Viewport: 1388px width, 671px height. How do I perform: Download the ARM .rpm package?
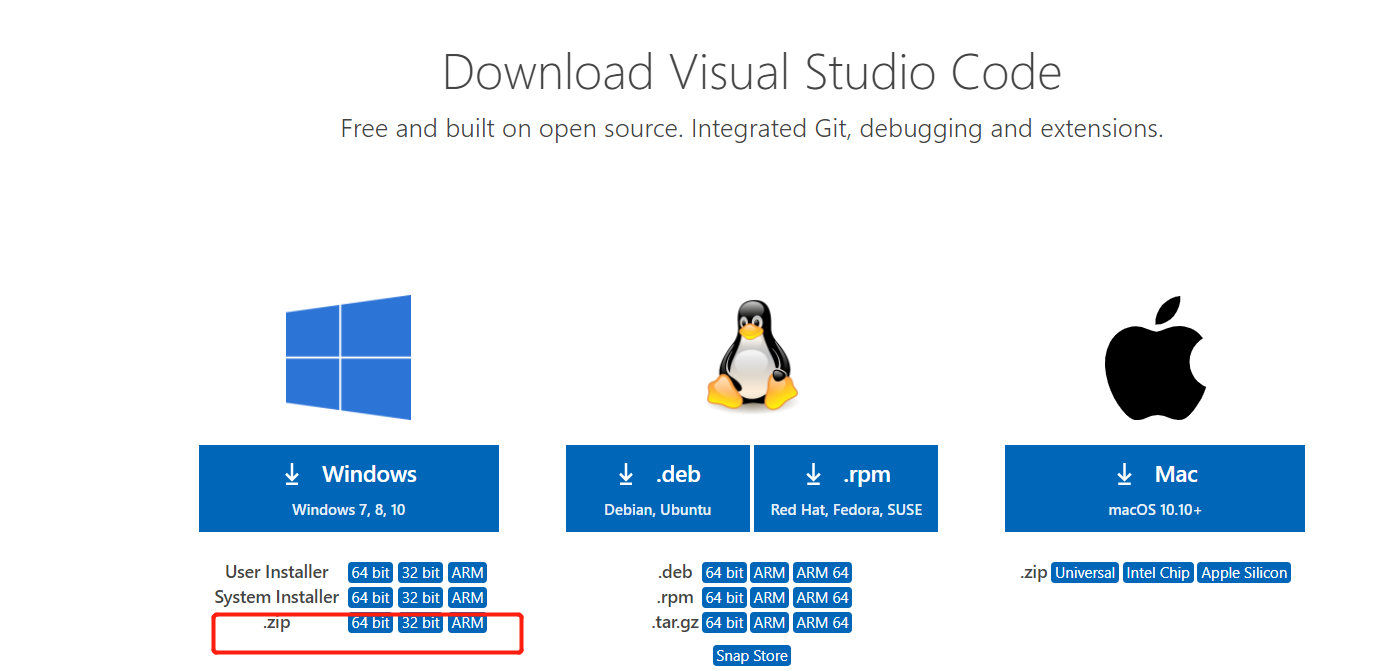(769, 597)
